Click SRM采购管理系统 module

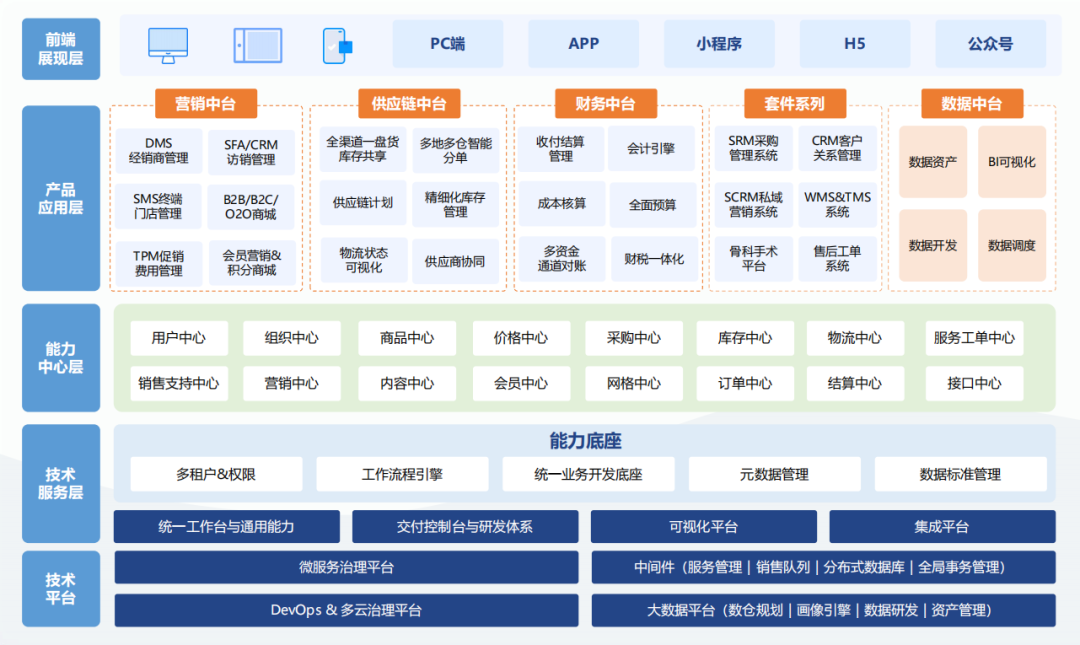754,148
